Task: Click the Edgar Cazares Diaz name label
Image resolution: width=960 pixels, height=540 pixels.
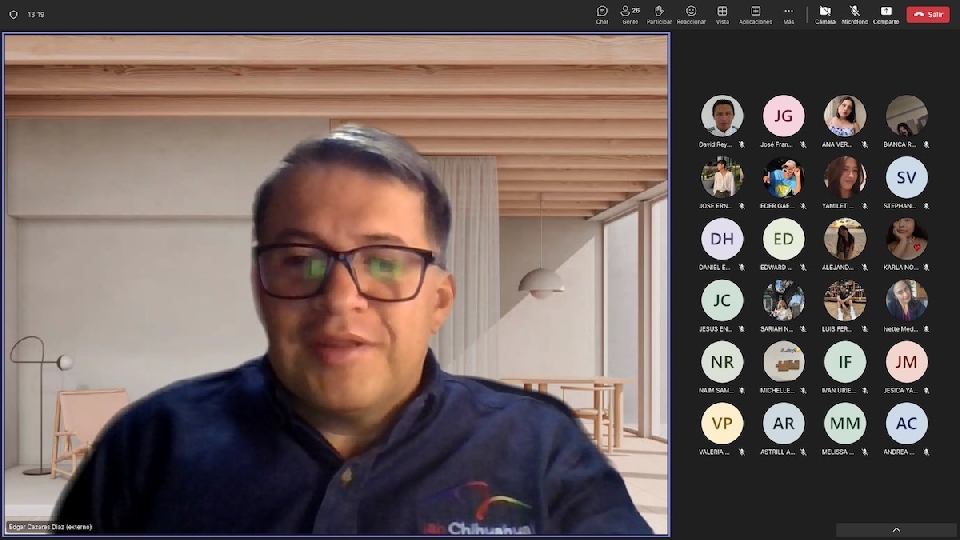Action: pos(50,527)
